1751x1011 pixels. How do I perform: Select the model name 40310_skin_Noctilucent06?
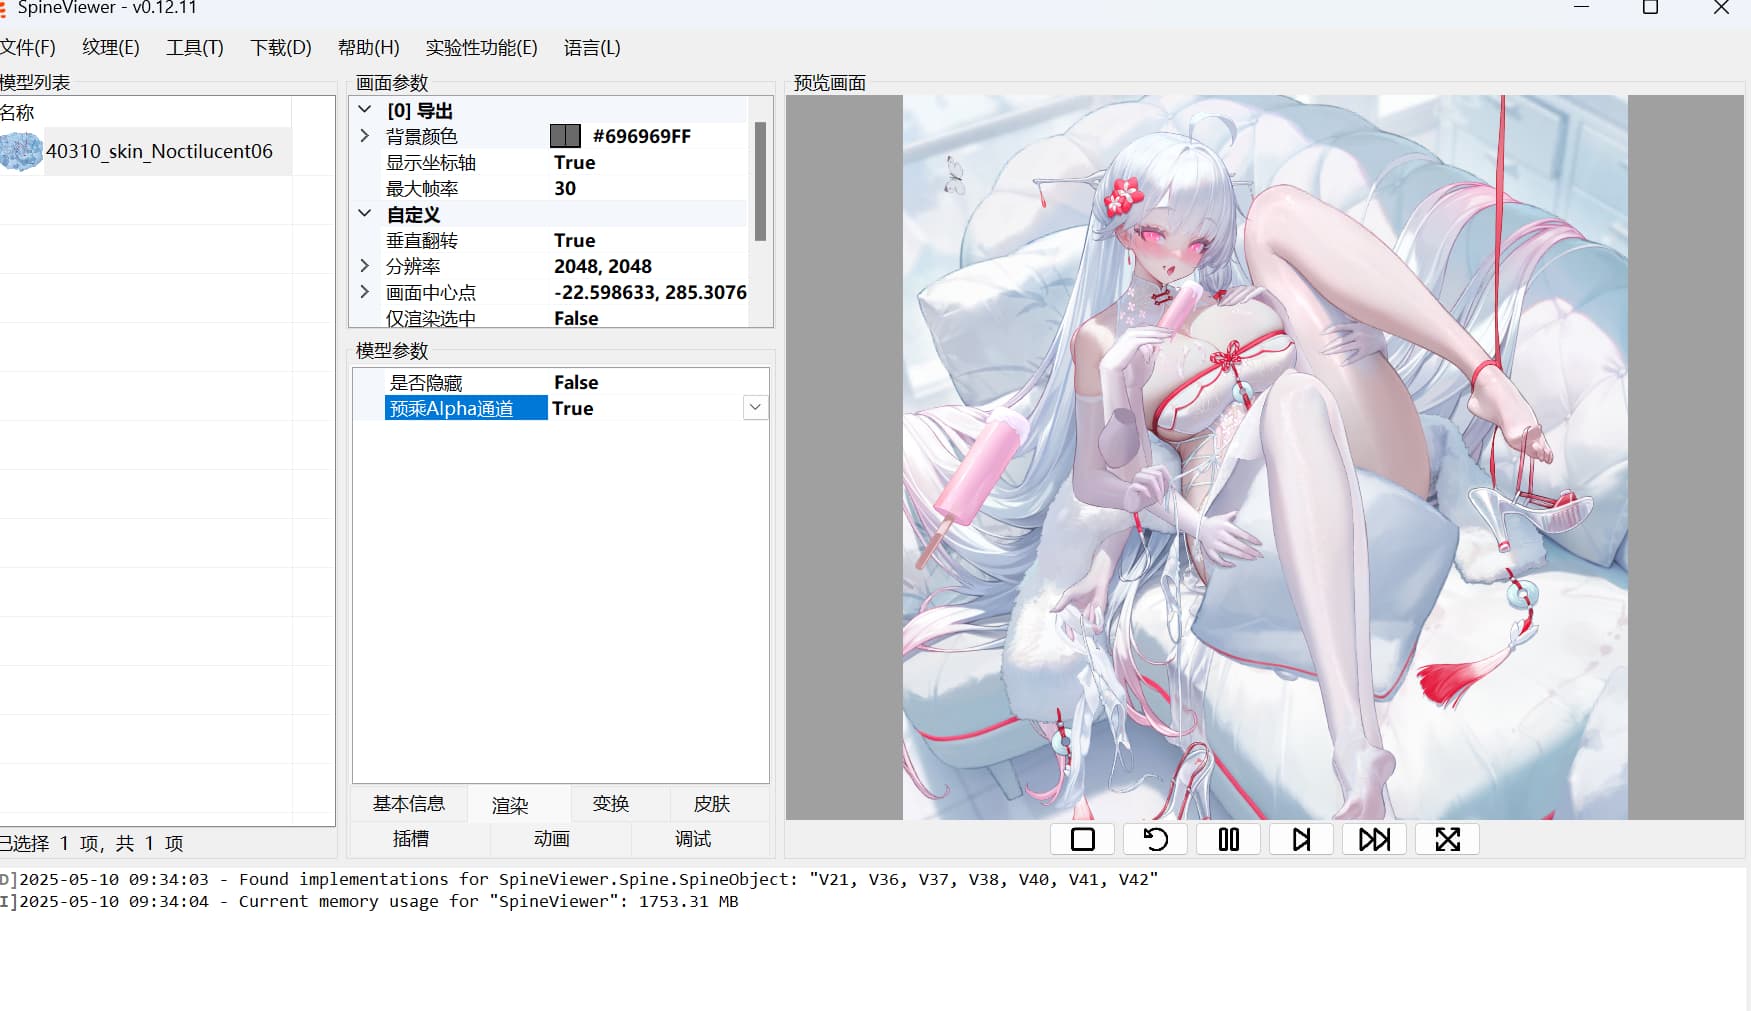(159, 151)
